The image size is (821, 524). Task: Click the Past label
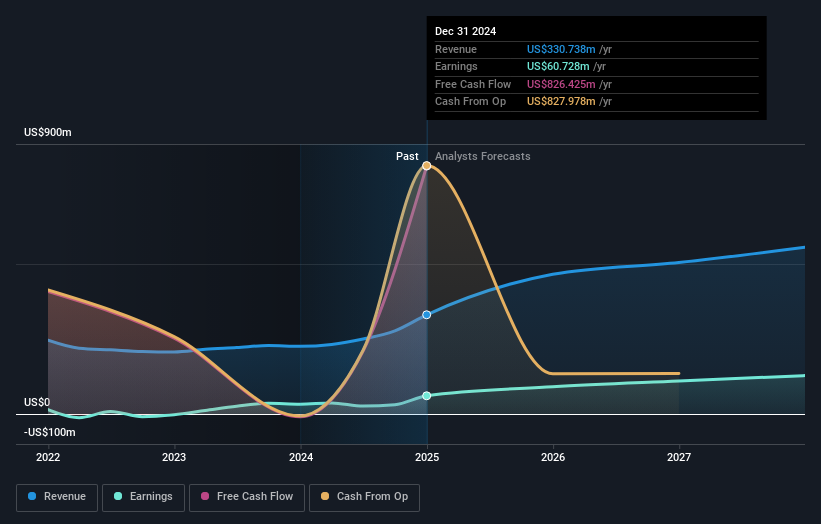(x=407, y=157)
